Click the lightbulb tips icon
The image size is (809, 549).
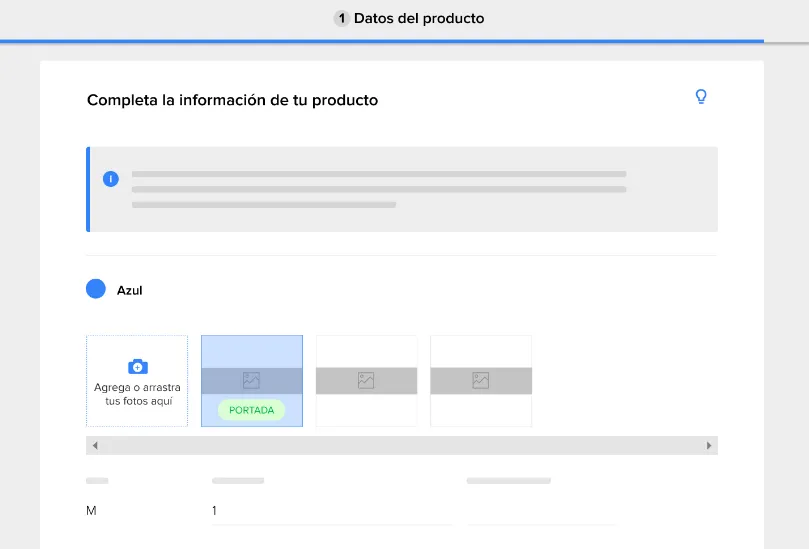(x=701, y=96)
